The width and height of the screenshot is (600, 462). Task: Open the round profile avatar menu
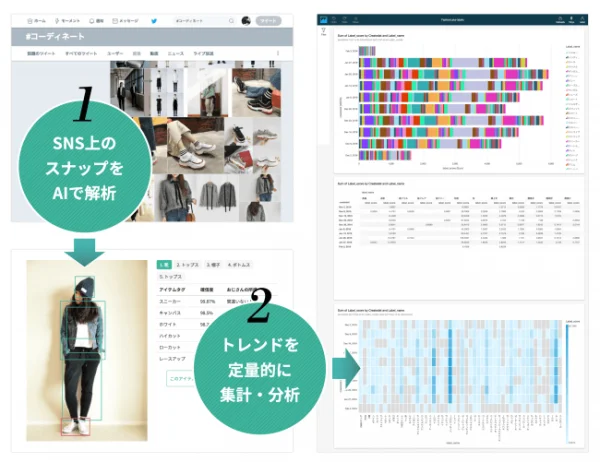(x=246, y=21)
